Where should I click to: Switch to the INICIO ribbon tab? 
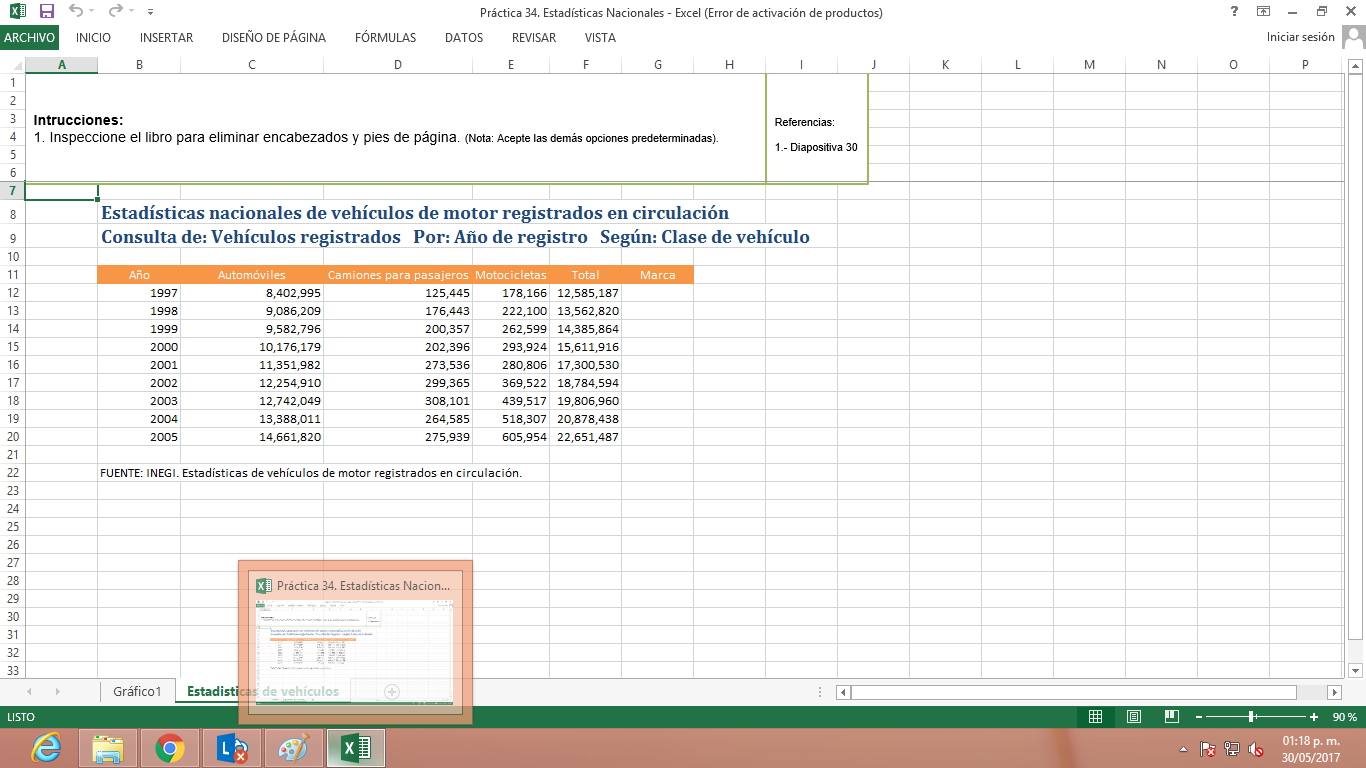pos(93,38)
